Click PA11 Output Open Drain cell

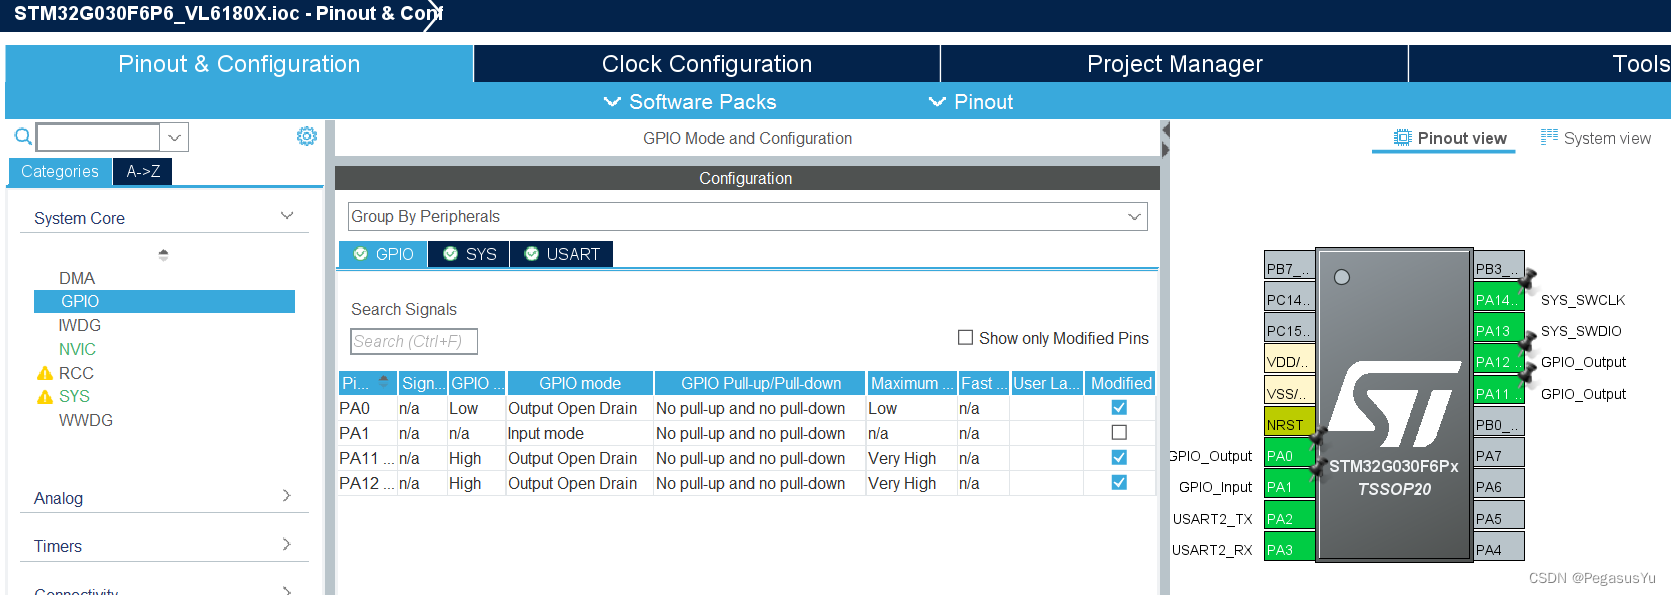[578, 458]
